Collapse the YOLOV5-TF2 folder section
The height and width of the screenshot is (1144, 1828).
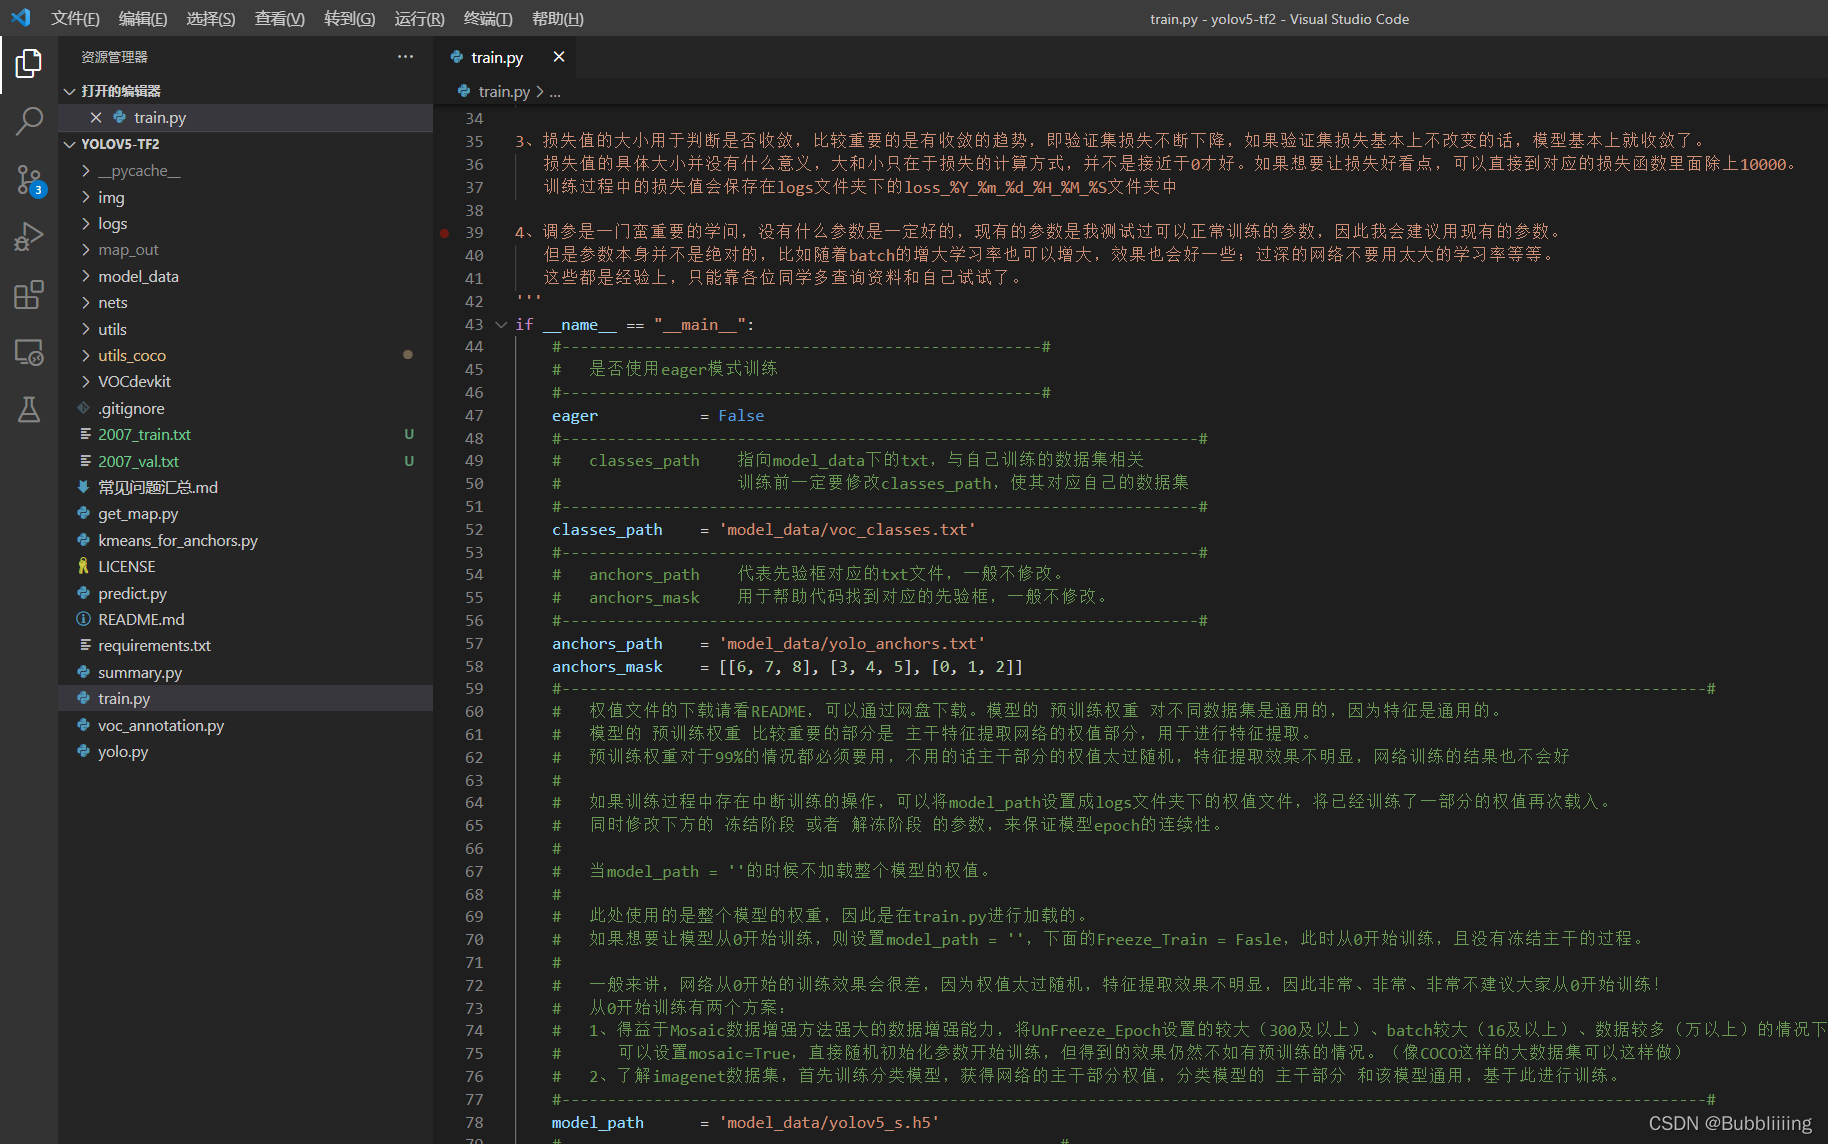[x=70, y=144]
